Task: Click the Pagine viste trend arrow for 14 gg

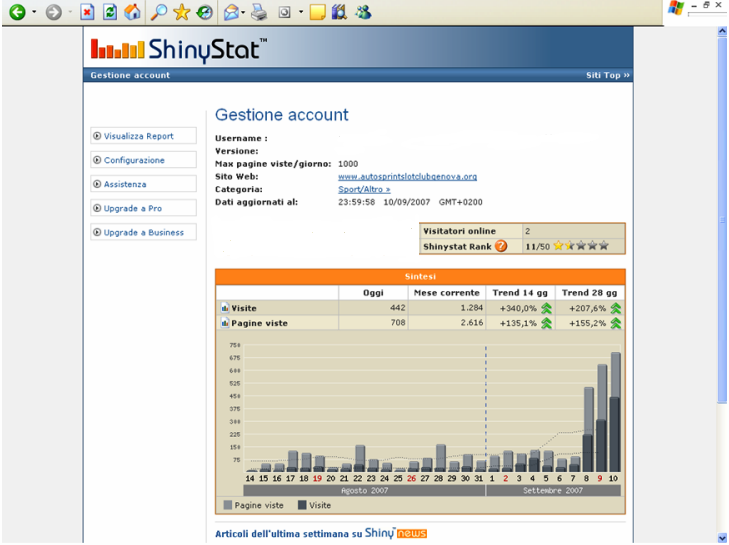Action: pos(546,323)
